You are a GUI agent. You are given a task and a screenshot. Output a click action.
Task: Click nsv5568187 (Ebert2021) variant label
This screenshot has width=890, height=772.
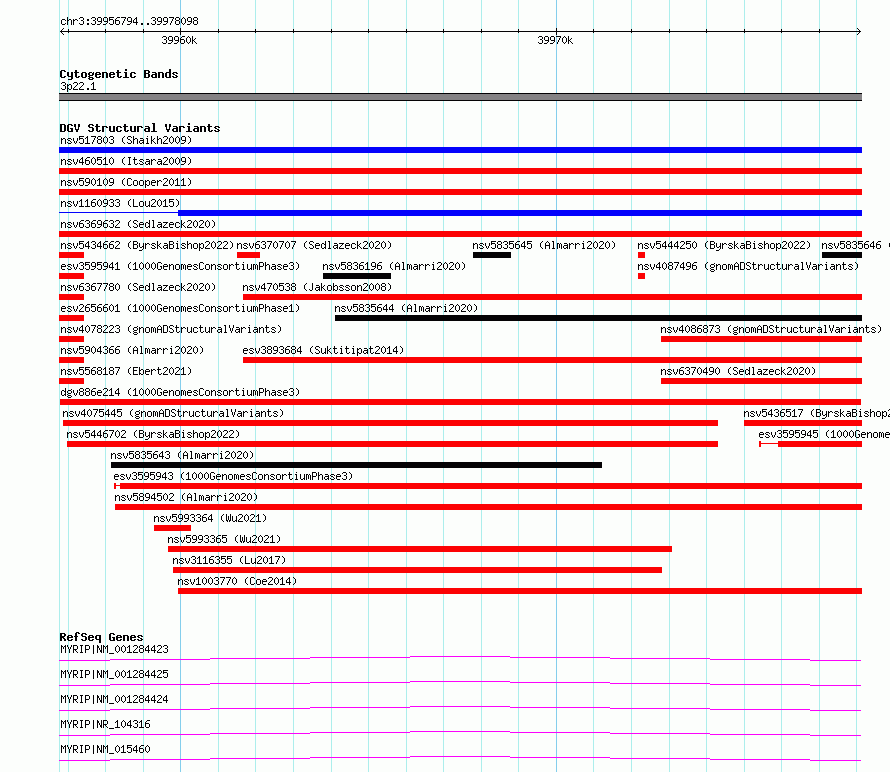[126, 371]
